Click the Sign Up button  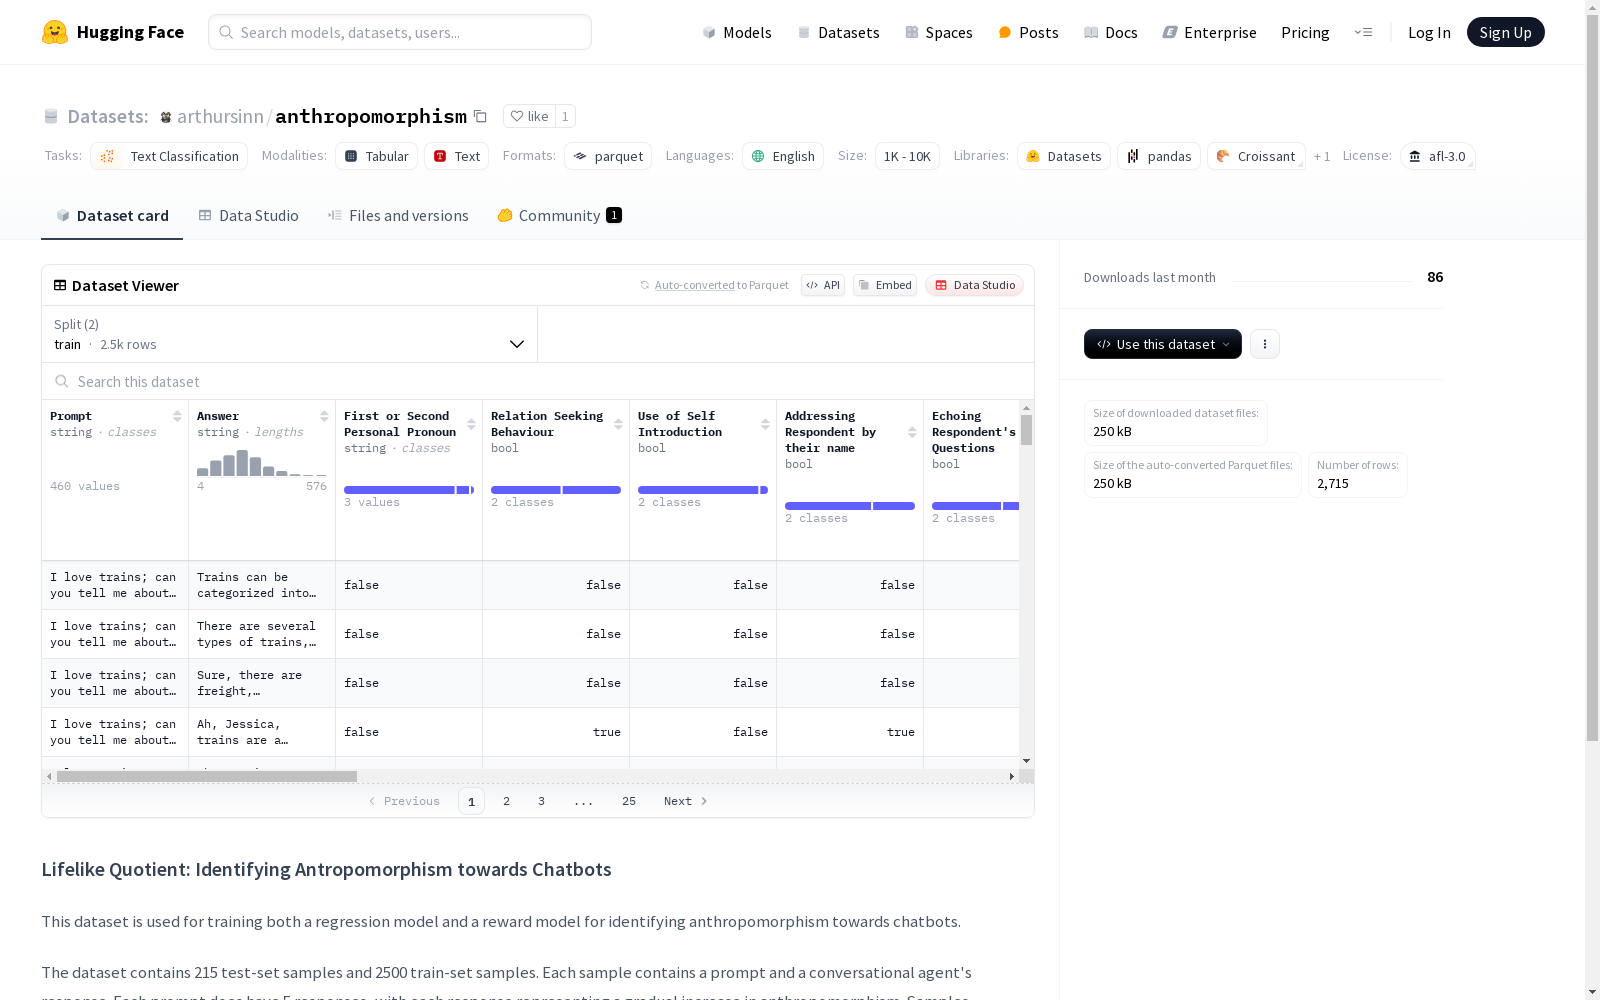coord(1505,32)
